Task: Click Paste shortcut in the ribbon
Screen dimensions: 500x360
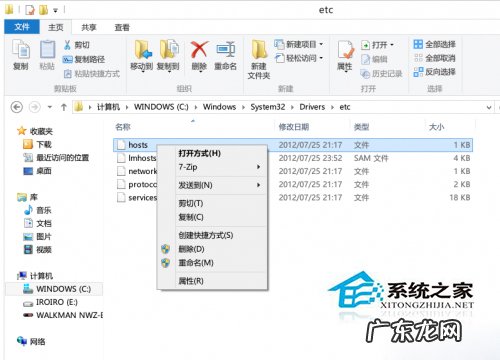Action: coord(92,74)
